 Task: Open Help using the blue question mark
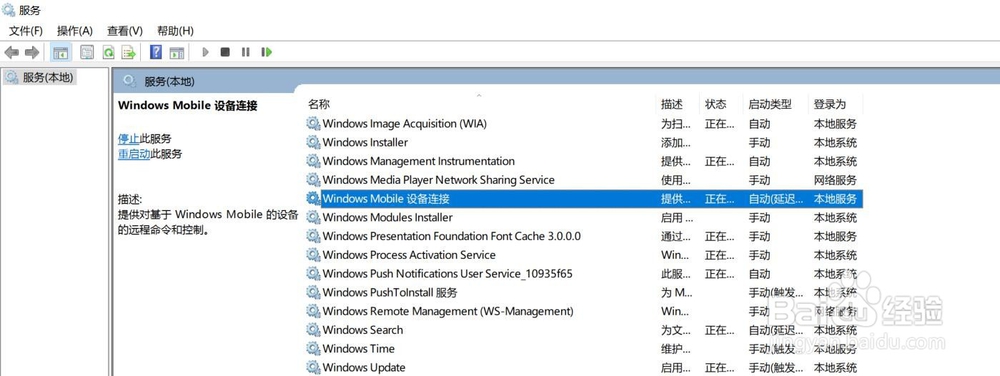tap(156, 52)
